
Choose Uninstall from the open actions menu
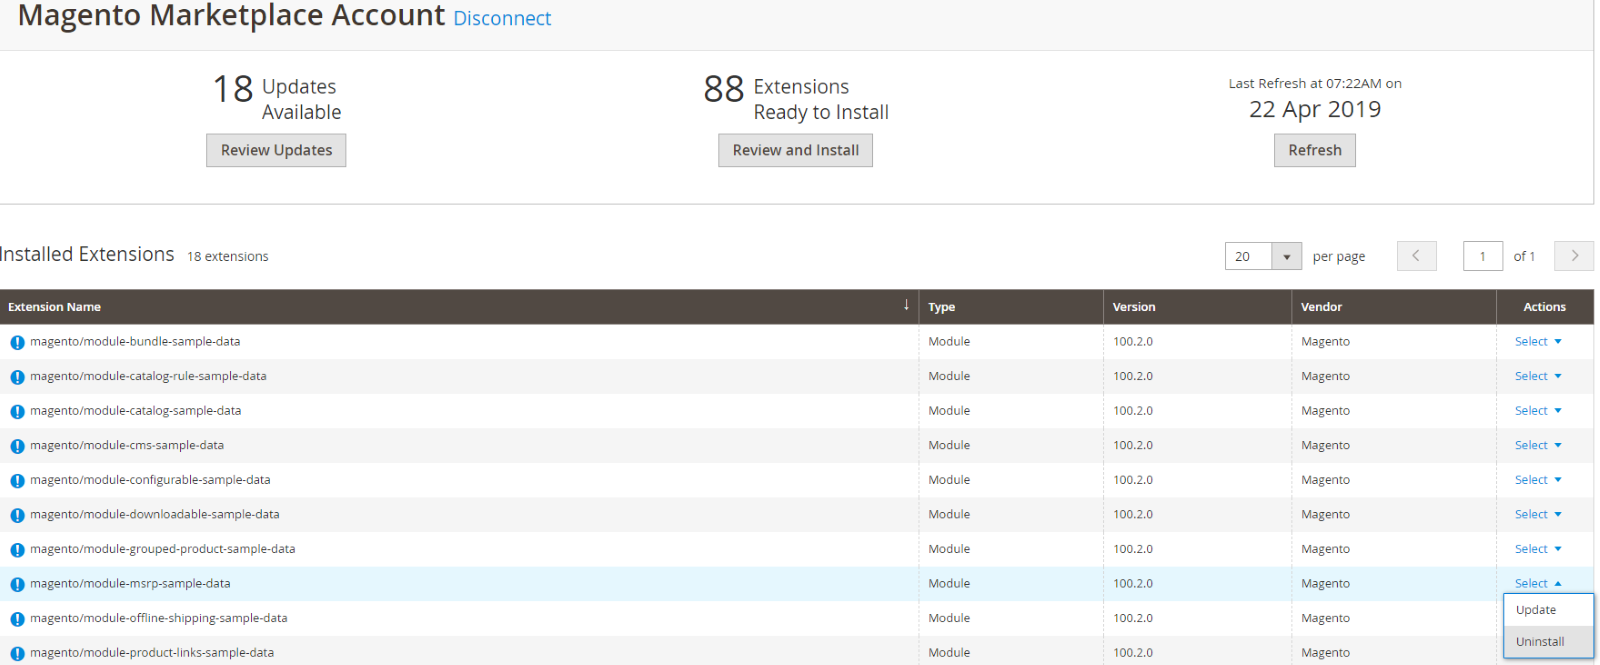tap(1548, 642)
